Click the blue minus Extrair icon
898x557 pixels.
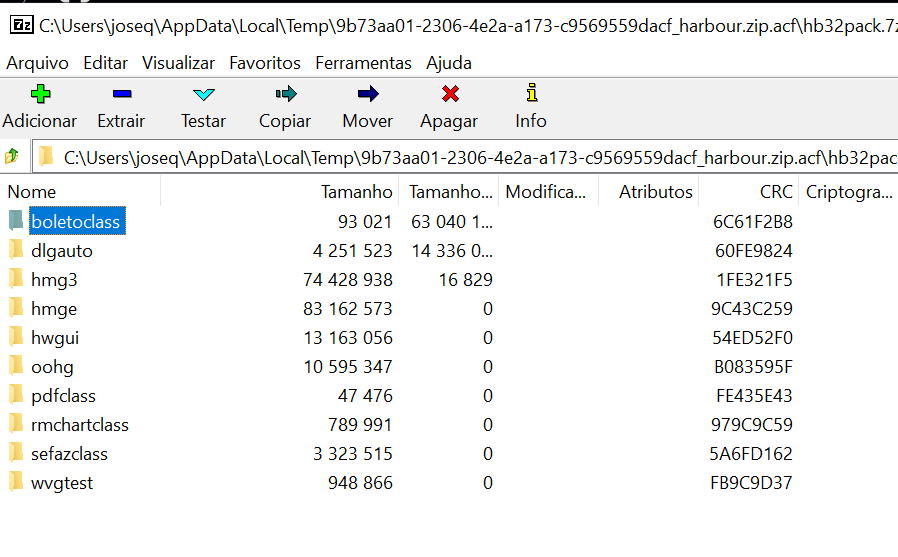click(x=121, y=94)
